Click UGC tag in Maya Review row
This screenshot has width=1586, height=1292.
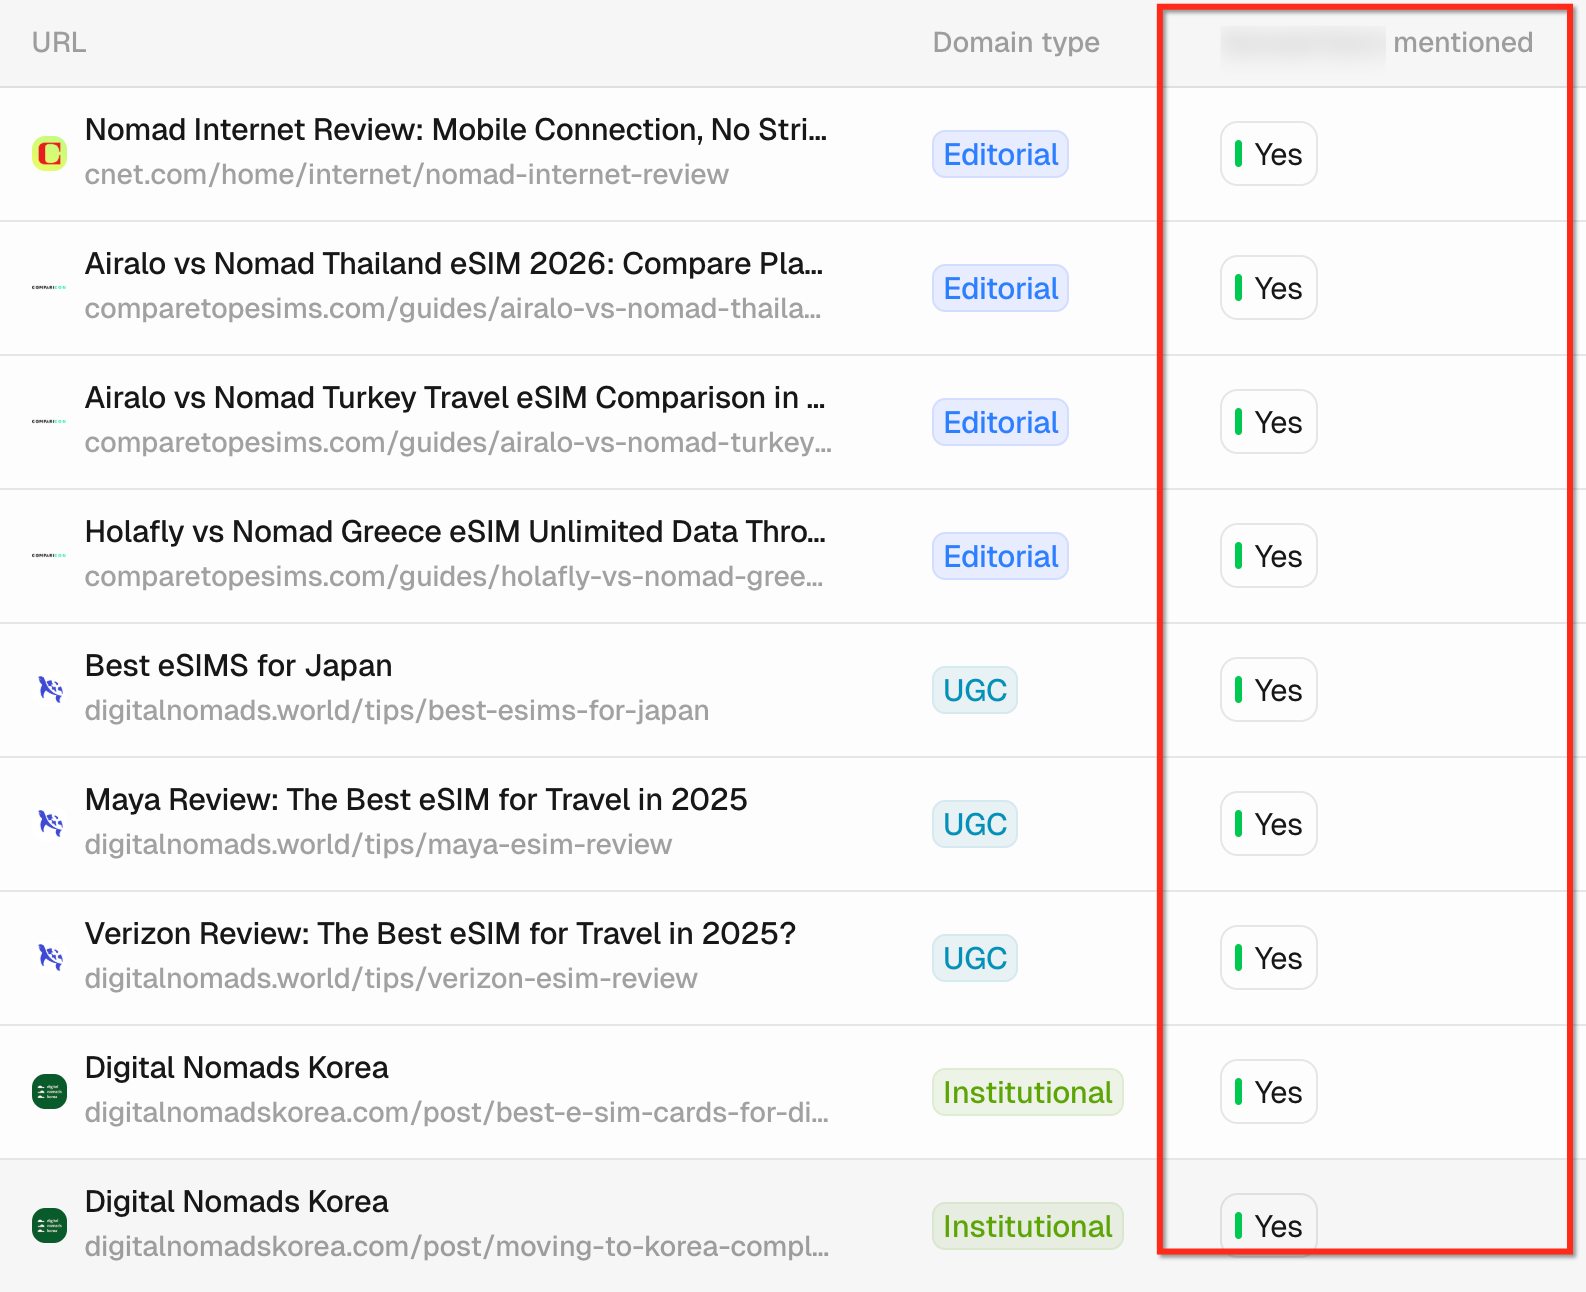coord(975,824)
